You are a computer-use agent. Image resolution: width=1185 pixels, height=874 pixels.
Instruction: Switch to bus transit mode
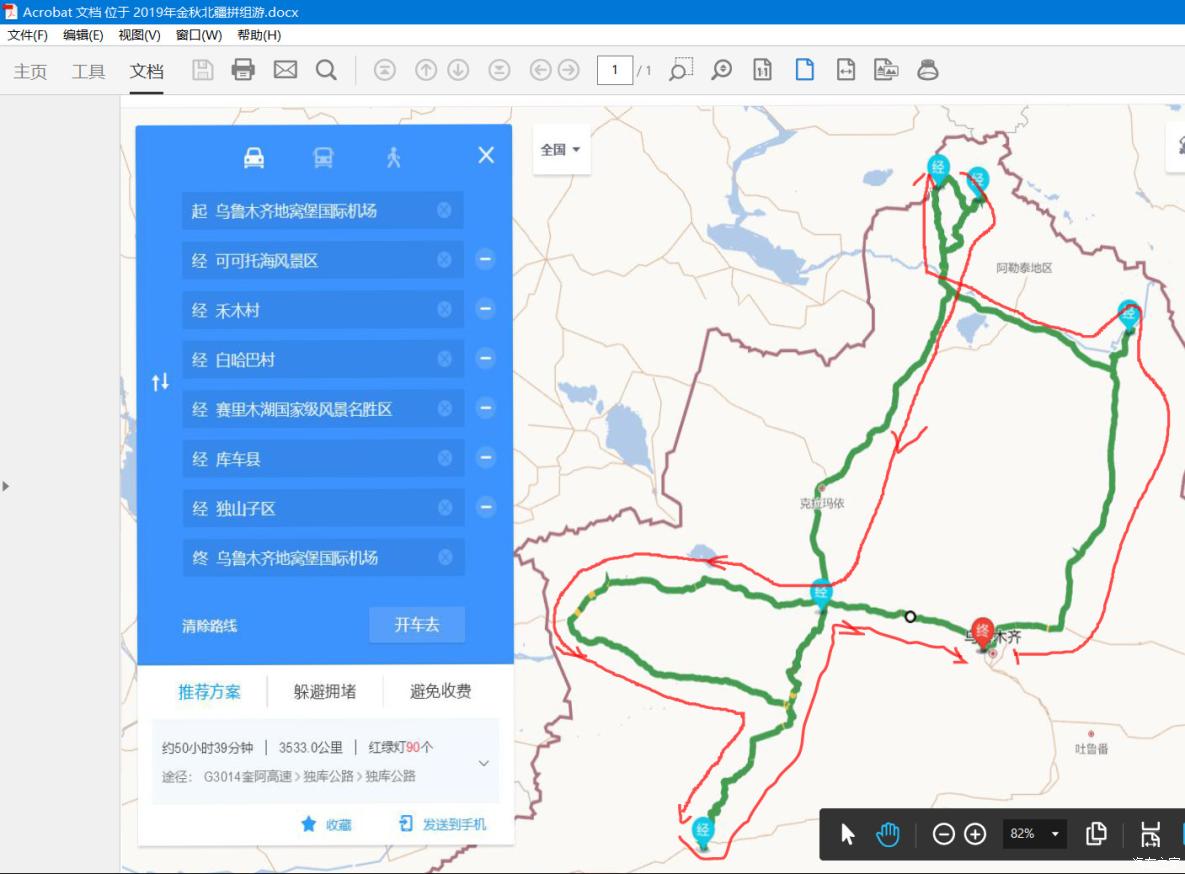point(323,156)
